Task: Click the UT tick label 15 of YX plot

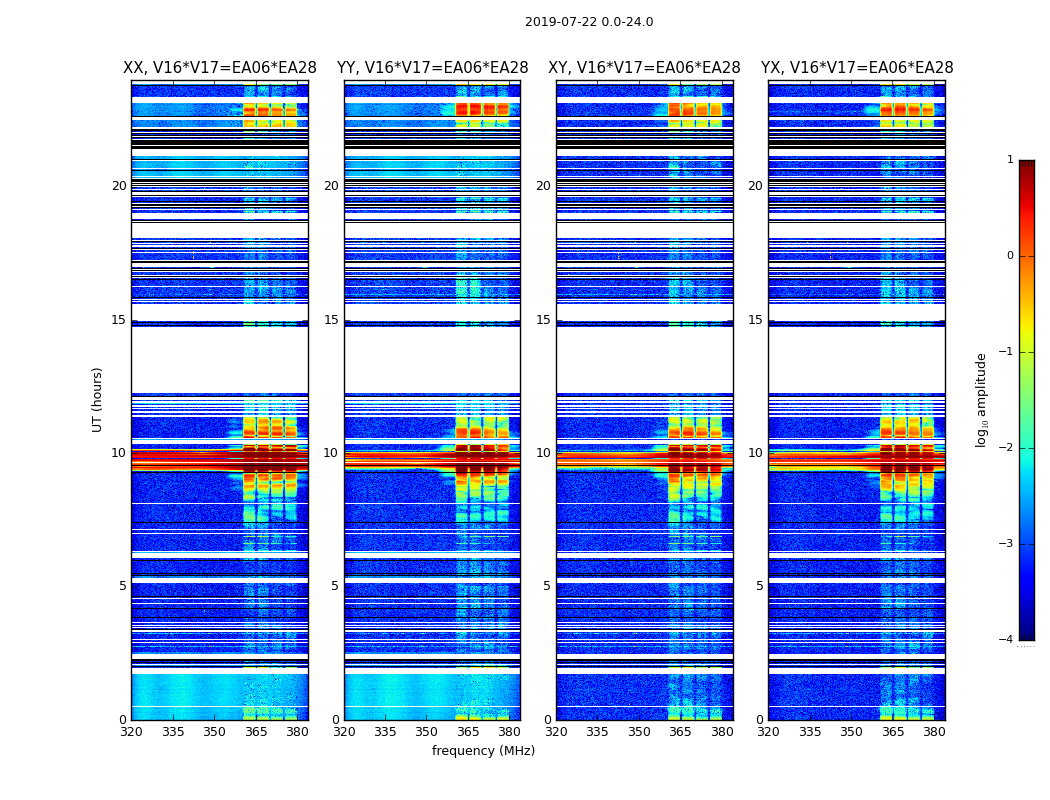Action: [x=755, y=320]
